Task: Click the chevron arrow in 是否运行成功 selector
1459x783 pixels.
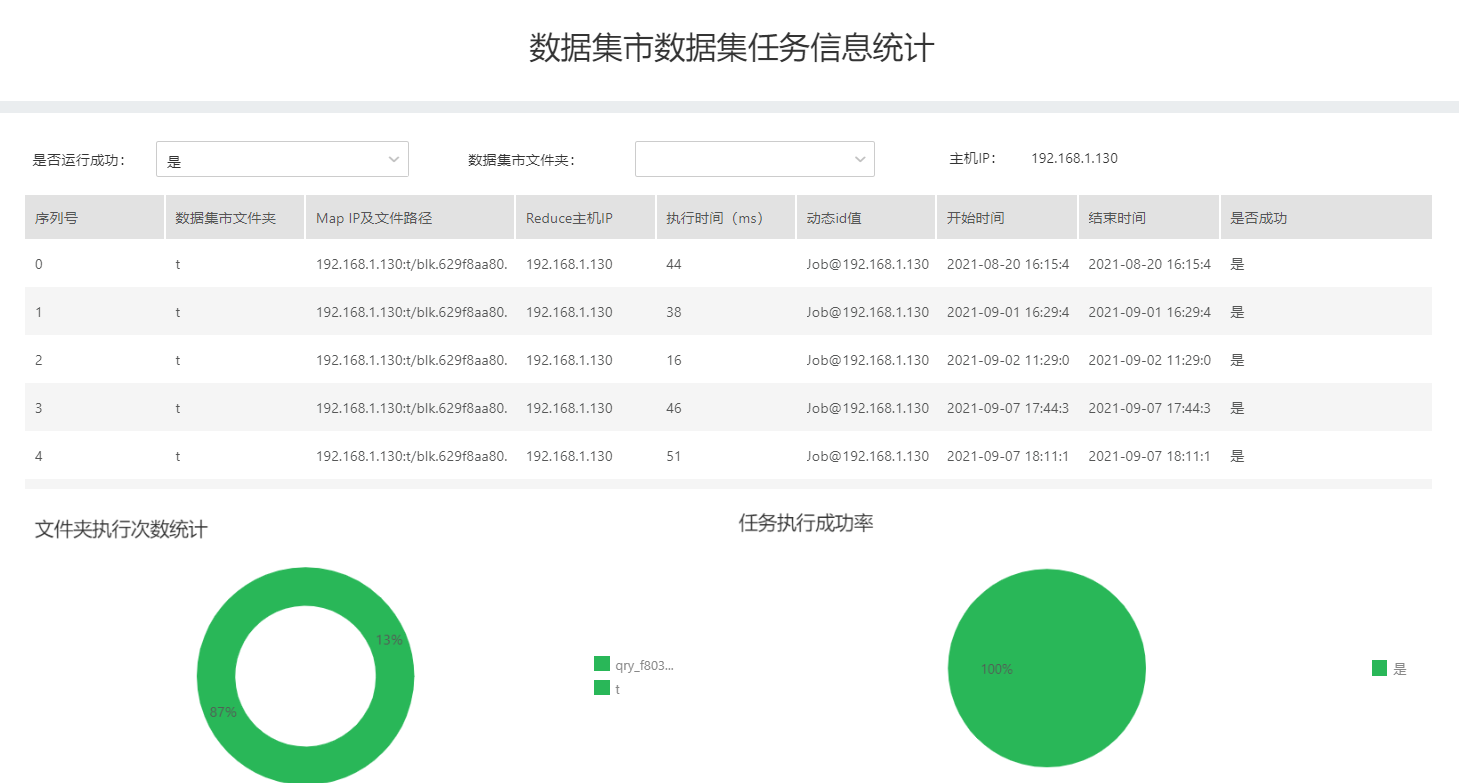Action: 393,160
